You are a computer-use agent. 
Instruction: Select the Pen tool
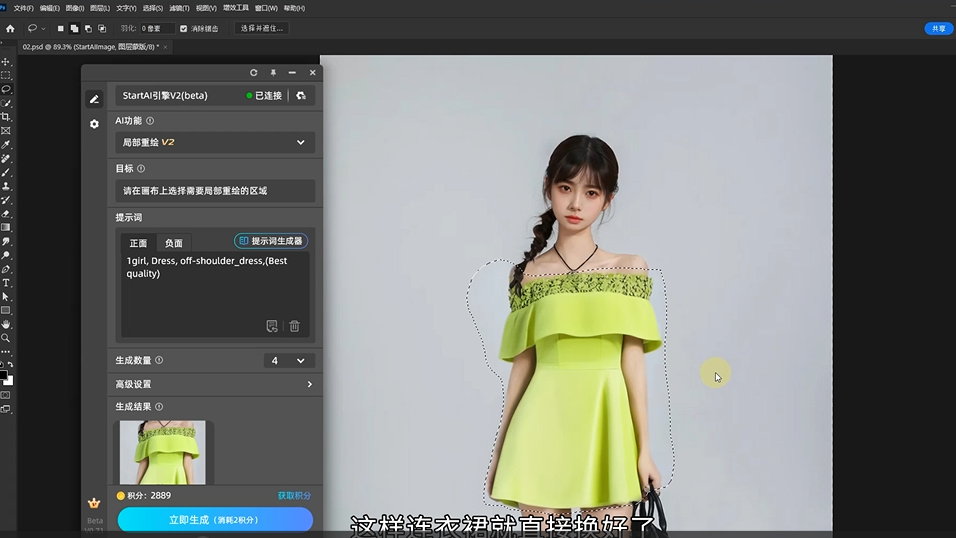pos(5,269)
